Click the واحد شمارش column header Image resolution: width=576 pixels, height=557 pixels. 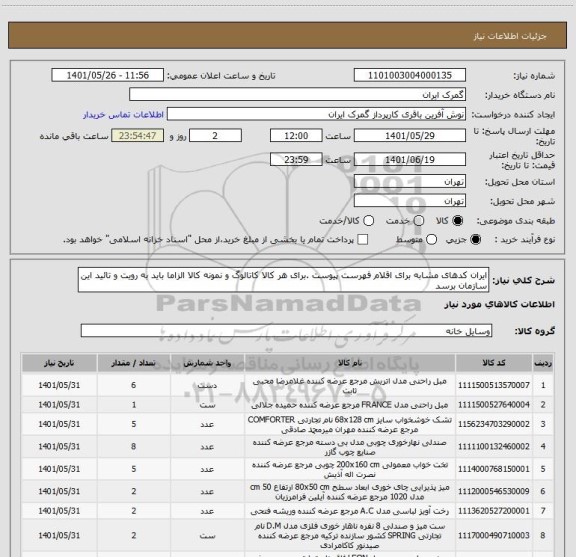[207, 363]
